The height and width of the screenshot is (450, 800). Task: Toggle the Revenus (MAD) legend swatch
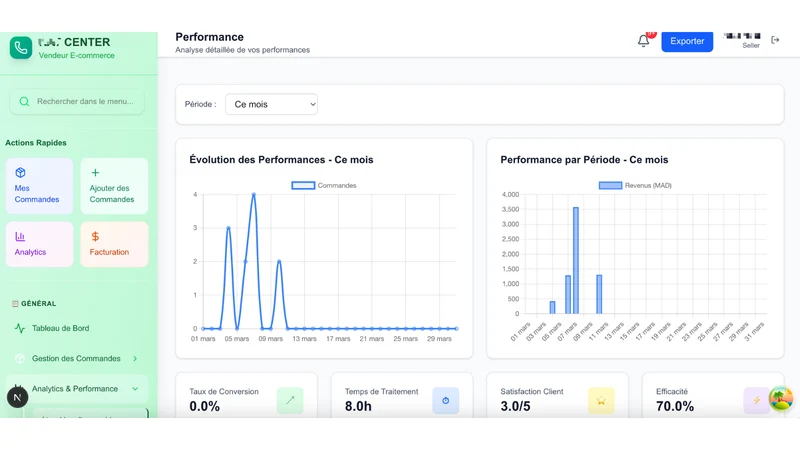coord(610,186)
